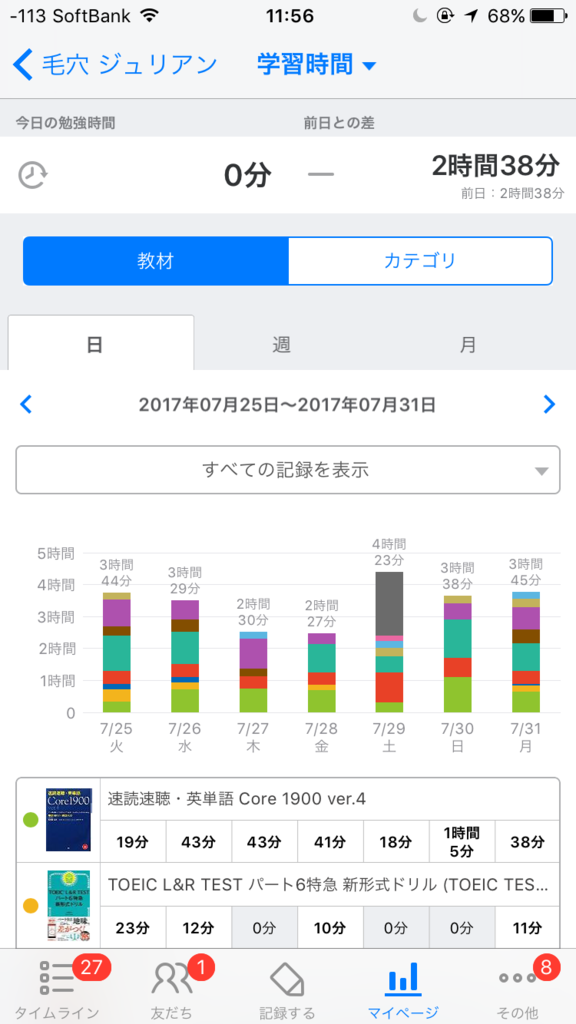576x1024 pixels.
Task: Tap the 23分 cell for TOEIC drill
Action: tap(133, 927)
